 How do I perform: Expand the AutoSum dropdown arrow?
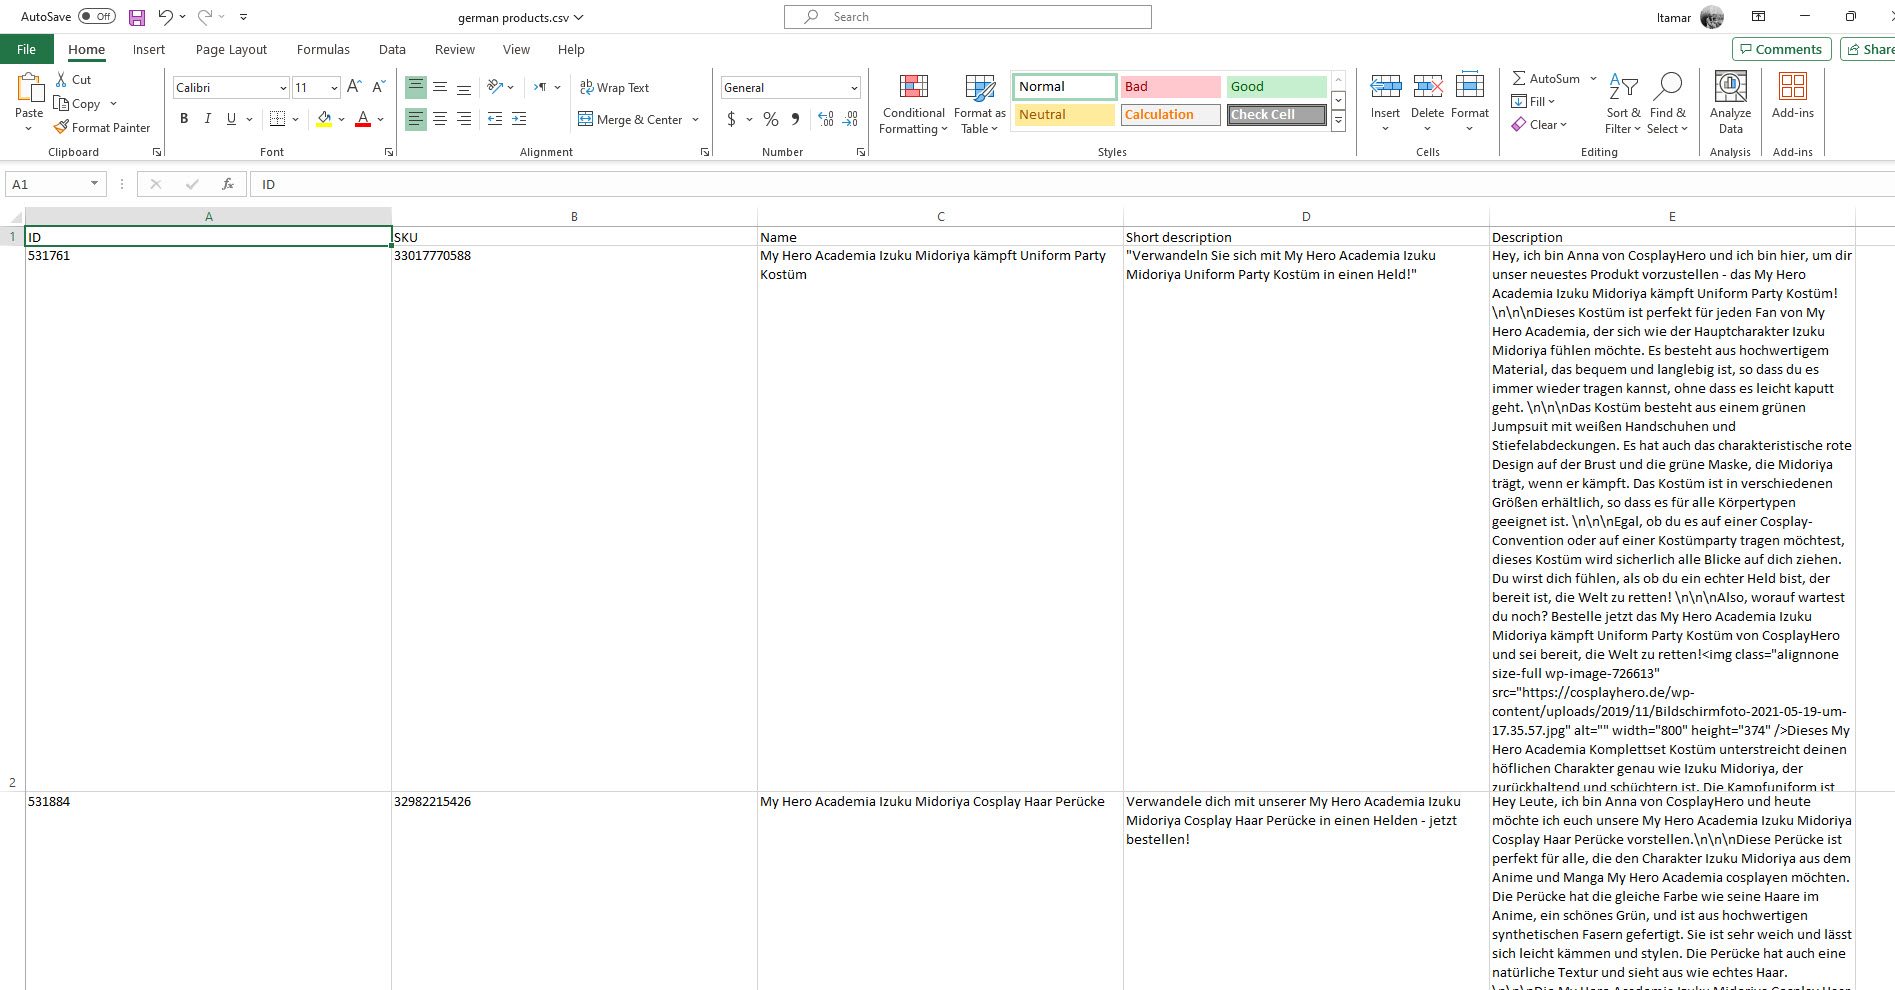tap(1593, 78)
